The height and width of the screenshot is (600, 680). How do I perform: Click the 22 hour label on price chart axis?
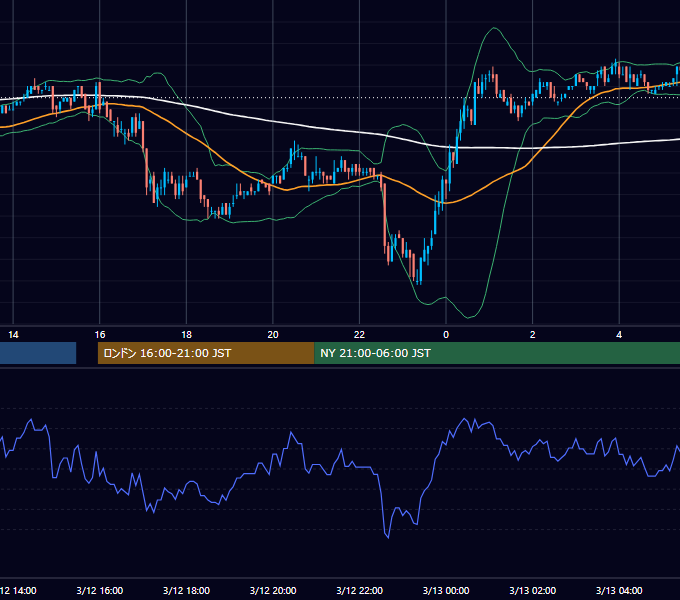pyautogui.click(x=360, y=335)
